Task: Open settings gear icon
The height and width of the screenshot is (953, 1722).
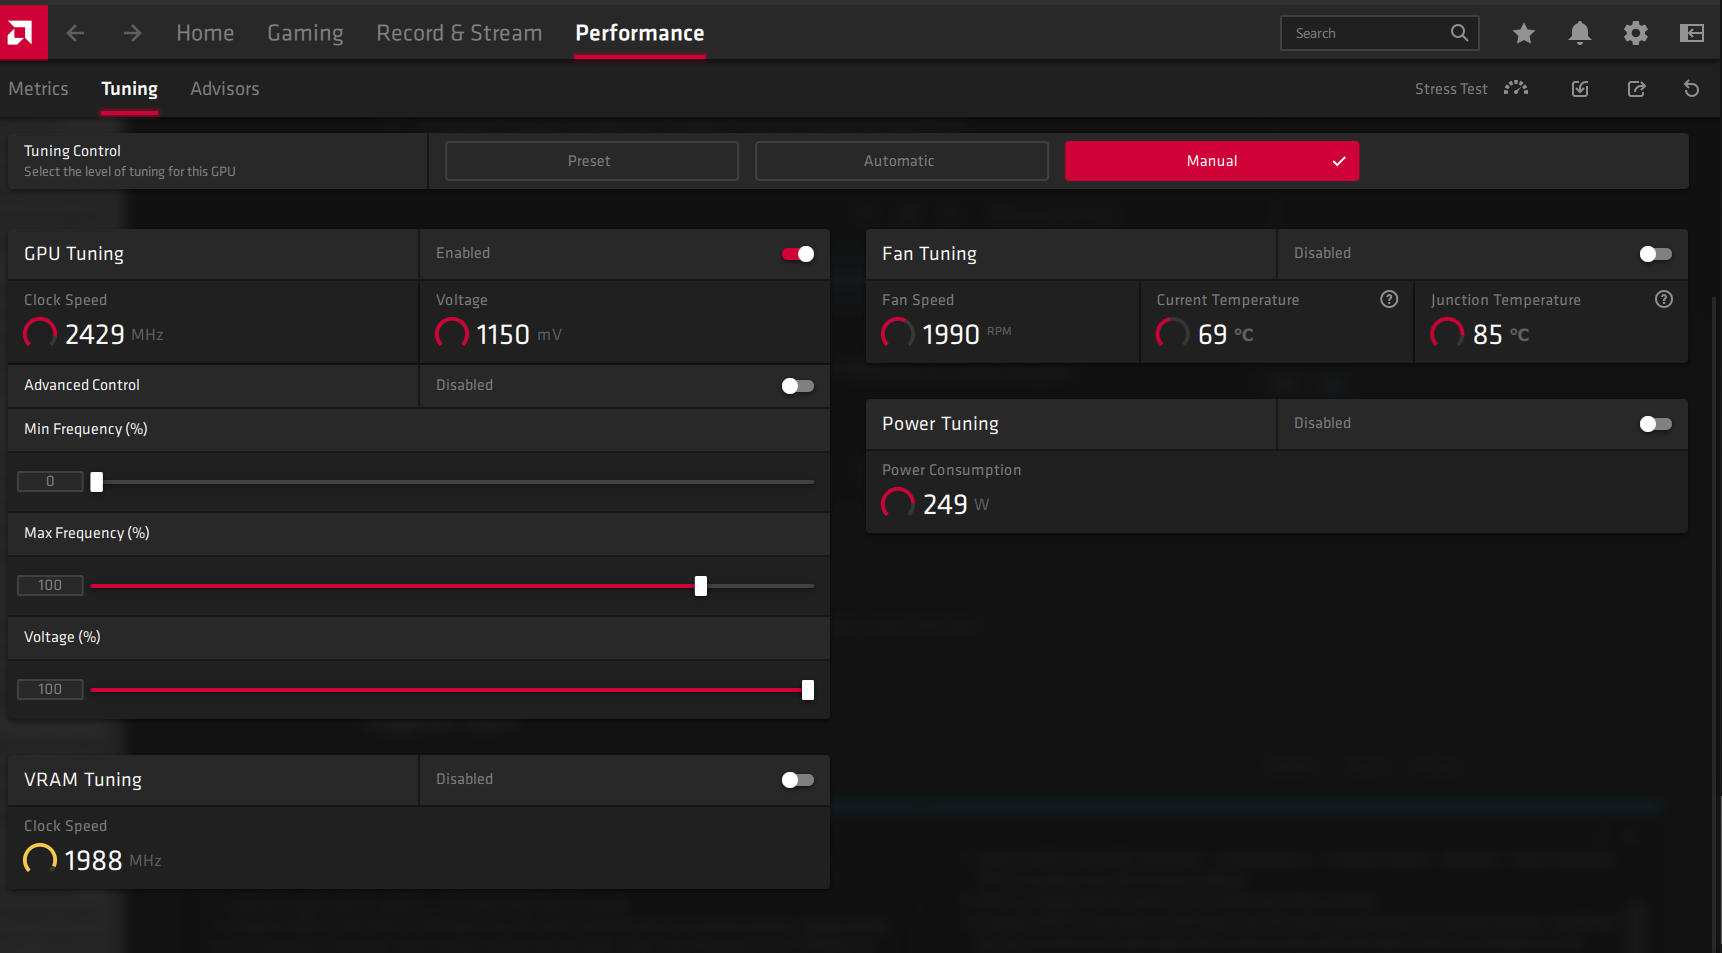Action: tap(1635, 33)
